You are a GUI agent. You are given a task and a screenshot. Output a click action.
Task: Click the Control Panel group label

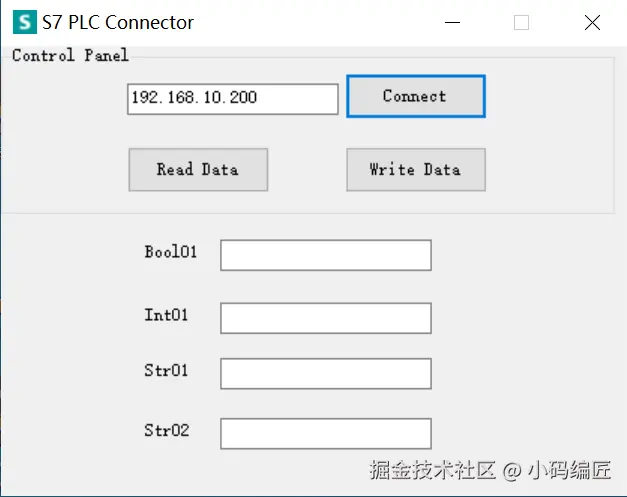[x=70, y=55]
